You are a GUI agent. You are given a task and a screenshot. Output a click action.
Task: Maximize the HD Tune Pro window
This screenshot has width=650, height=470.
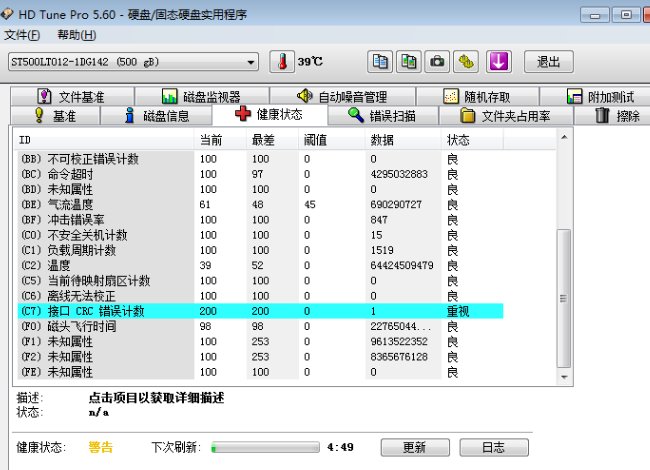pos(626,15)
